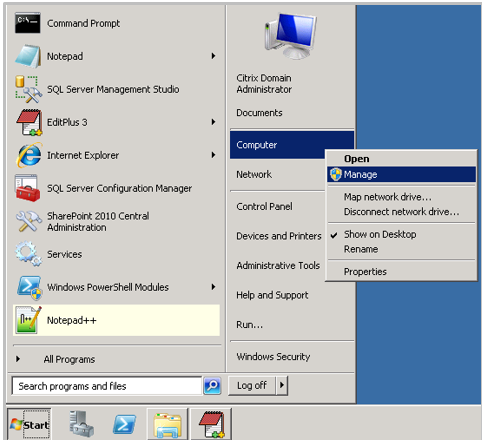Screen dimensions: 482x440
Task: Click the Start button
Action: pyautogui.click(x=29, y=425)
